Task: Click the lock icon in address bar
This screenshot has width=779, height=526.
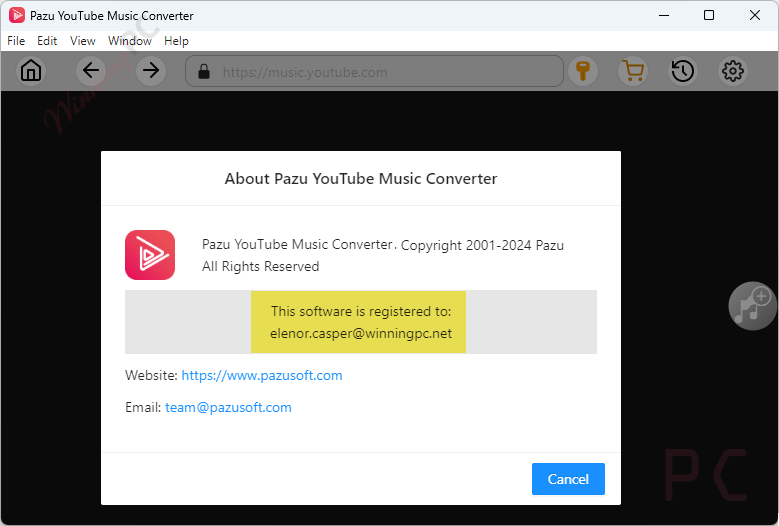Action: click(x=204, y=72)
